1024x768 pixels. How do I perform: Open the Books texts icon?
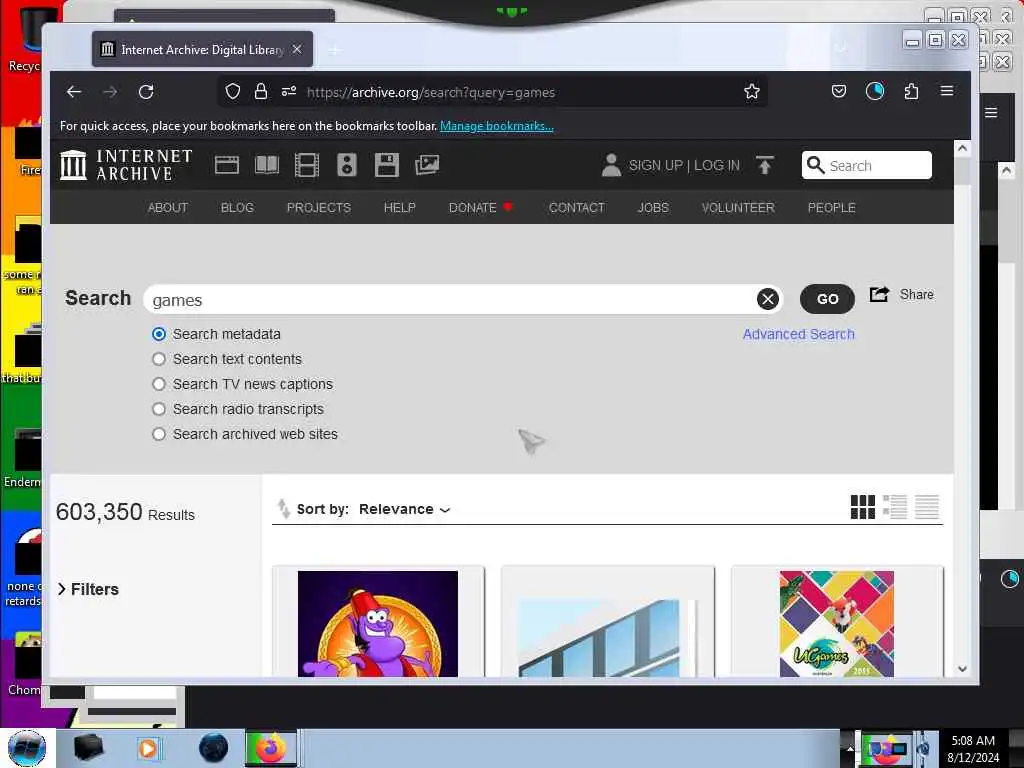266,165
